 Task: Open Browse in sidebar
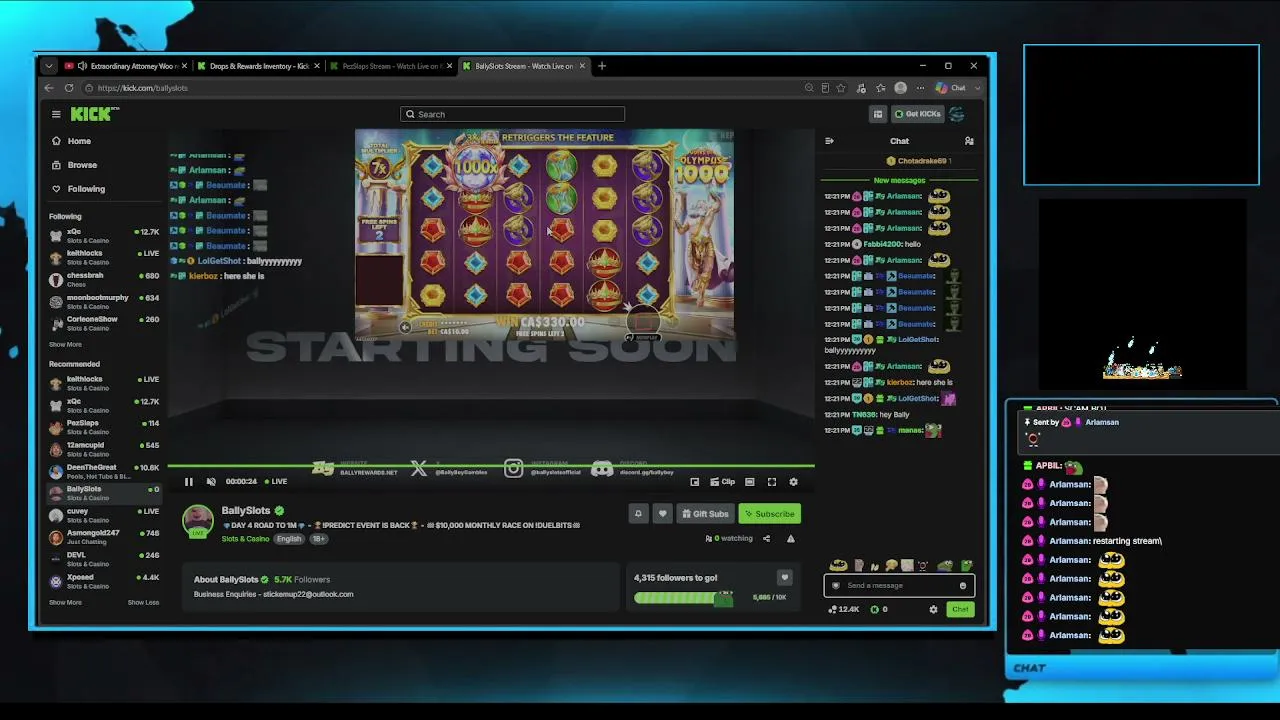pyautogui.click(x=82, y=165)
